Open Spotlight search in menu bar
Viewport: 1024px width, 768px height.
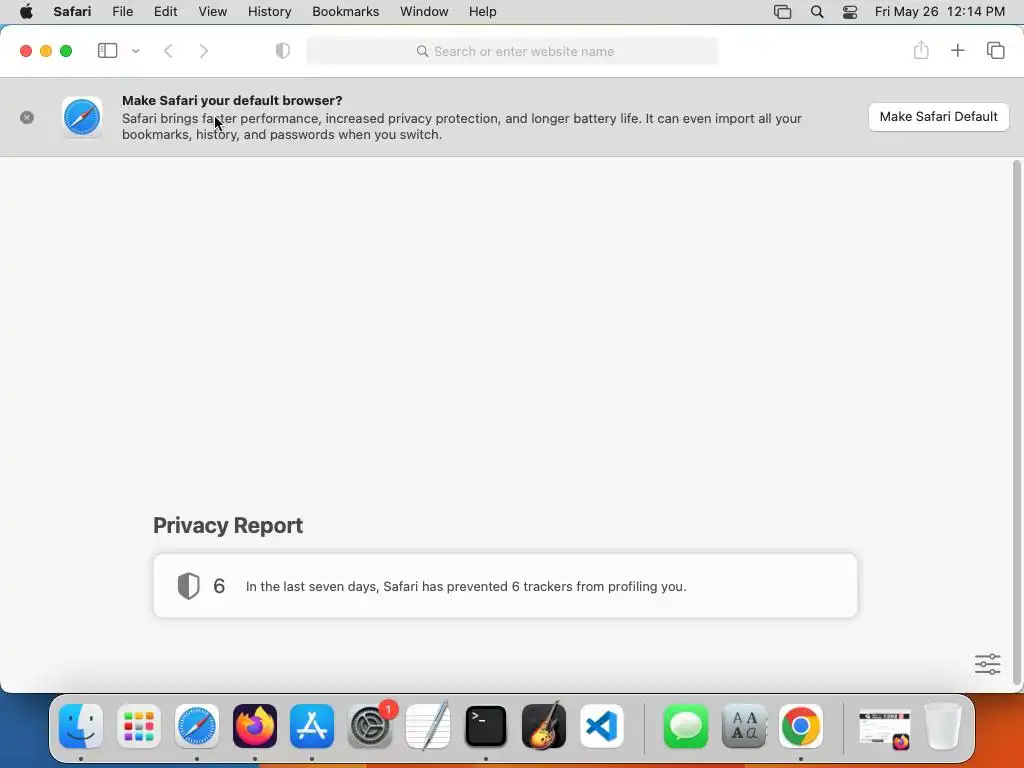[x=816, y=12]
